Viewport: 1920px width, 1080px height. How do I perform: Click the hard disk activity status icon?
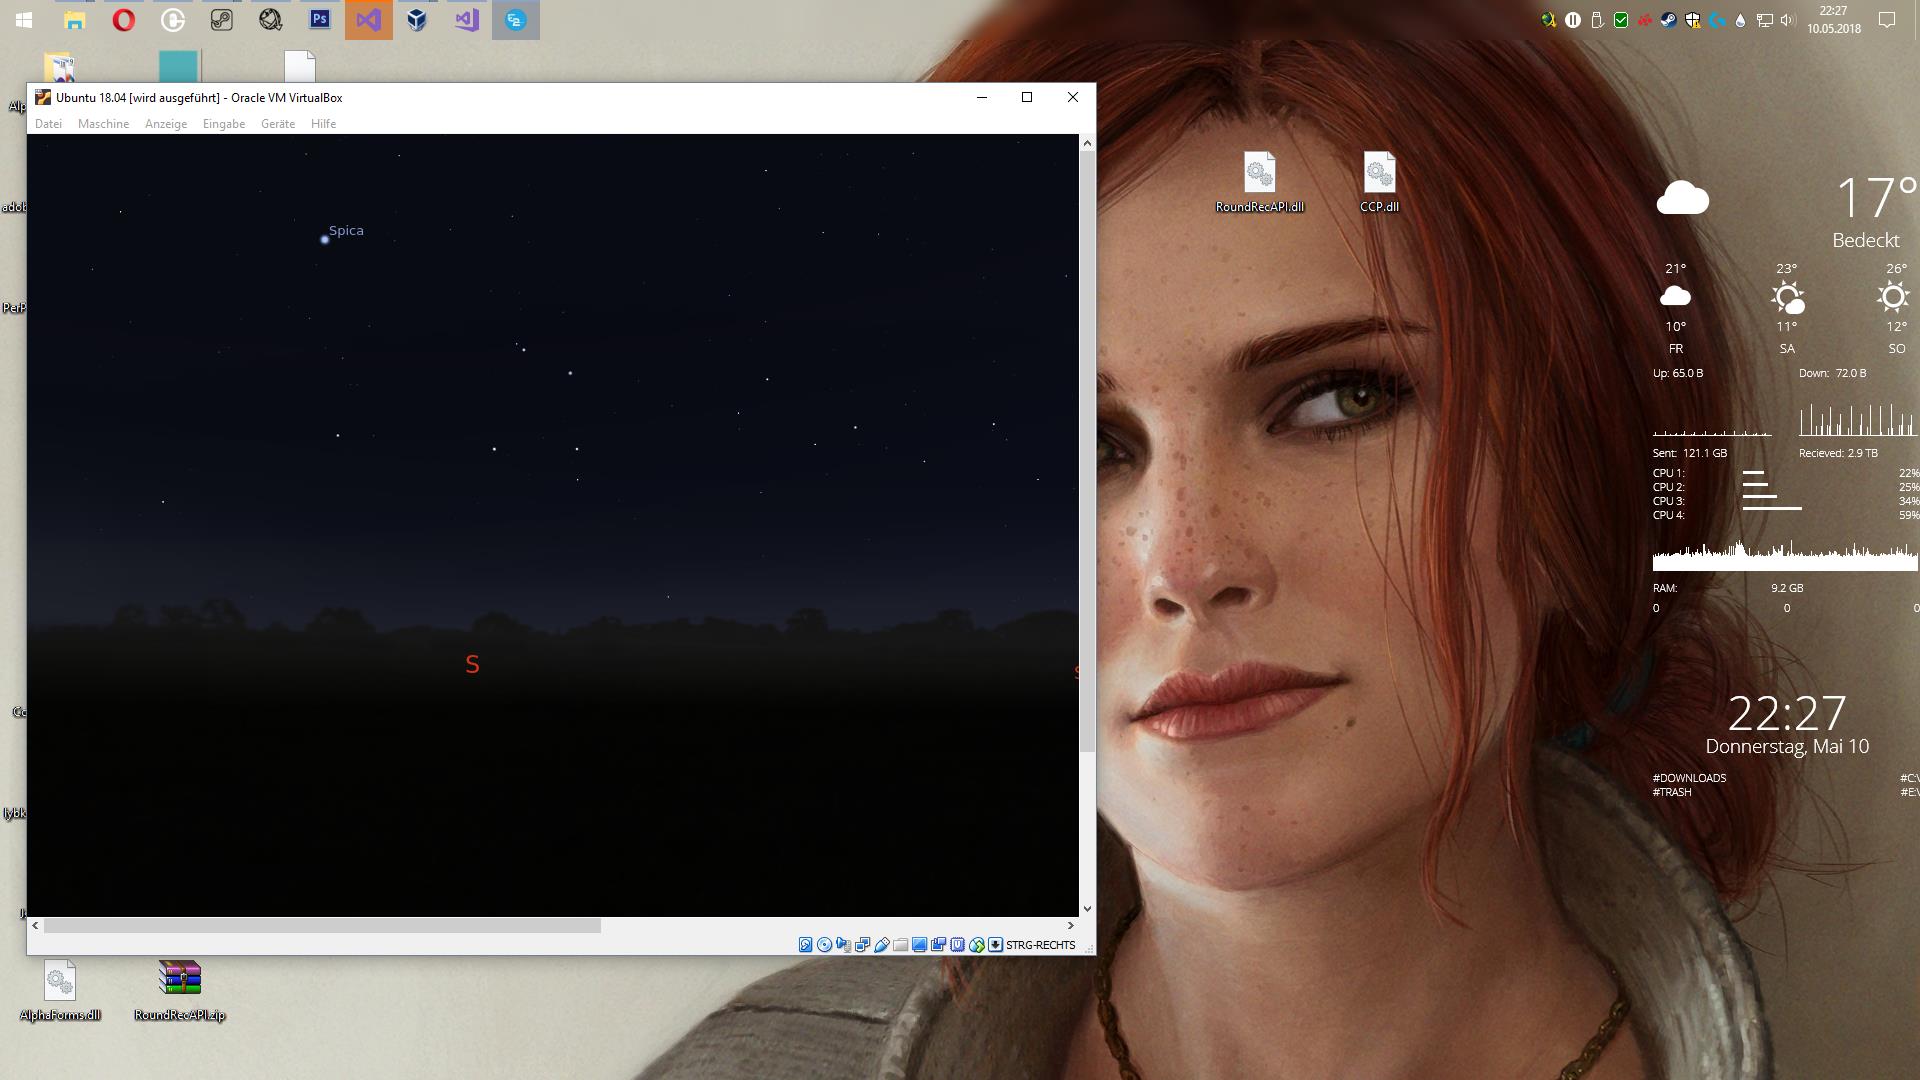(805, 944)
